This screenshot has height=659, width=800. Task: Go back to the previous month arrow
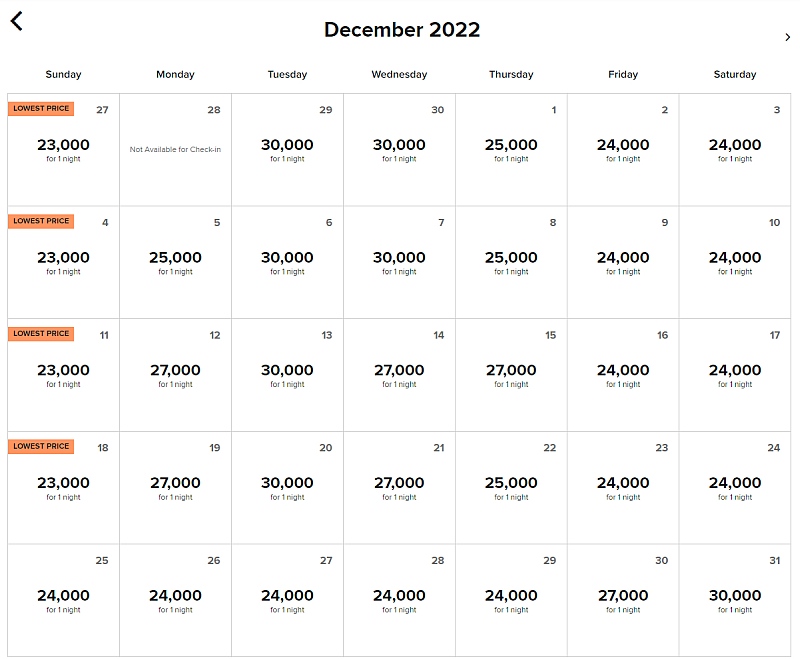[x=16, y=21]
